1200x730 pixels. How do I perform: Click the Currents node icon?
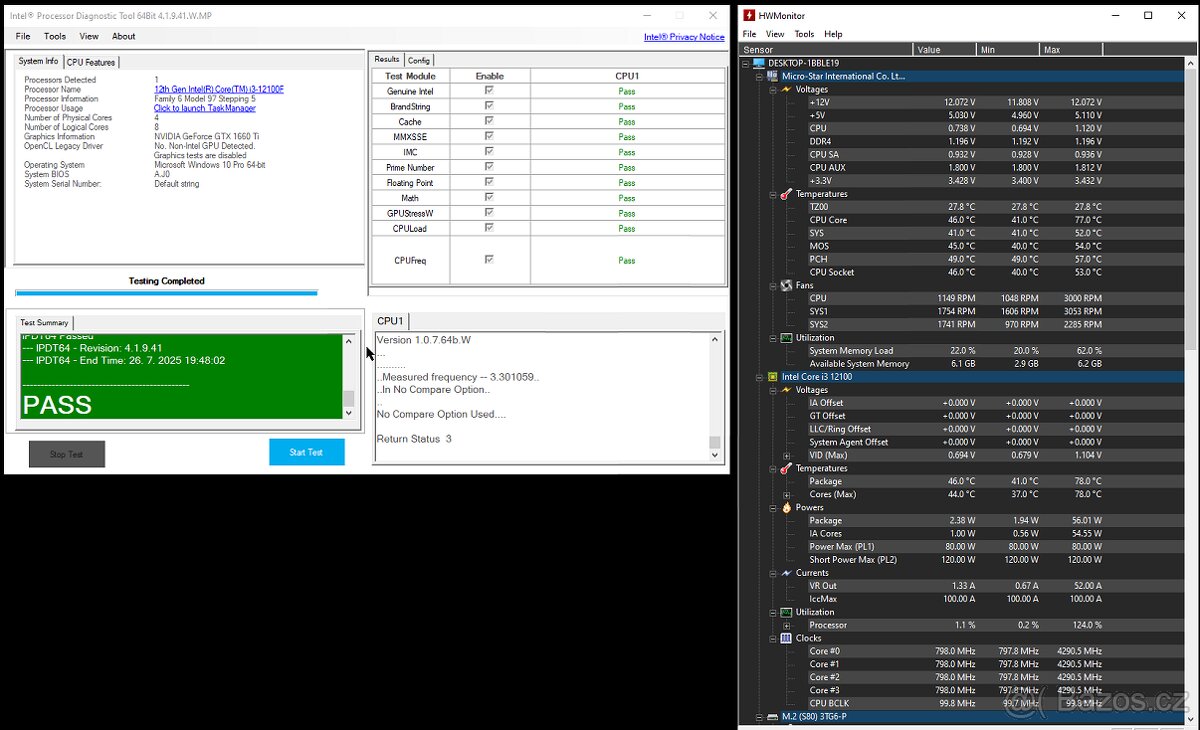pyautogui.click(x=786, y=573)
